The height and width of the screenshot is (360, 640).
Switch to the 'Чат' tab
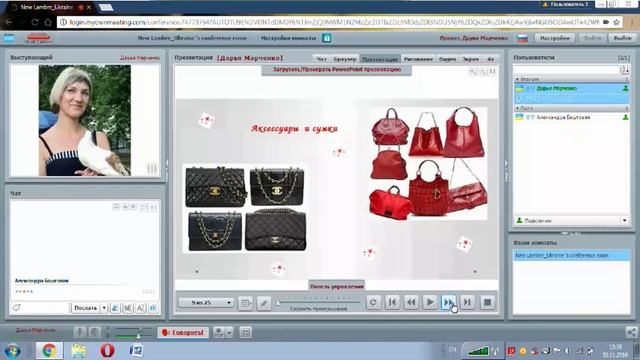(x=322, y=59)
